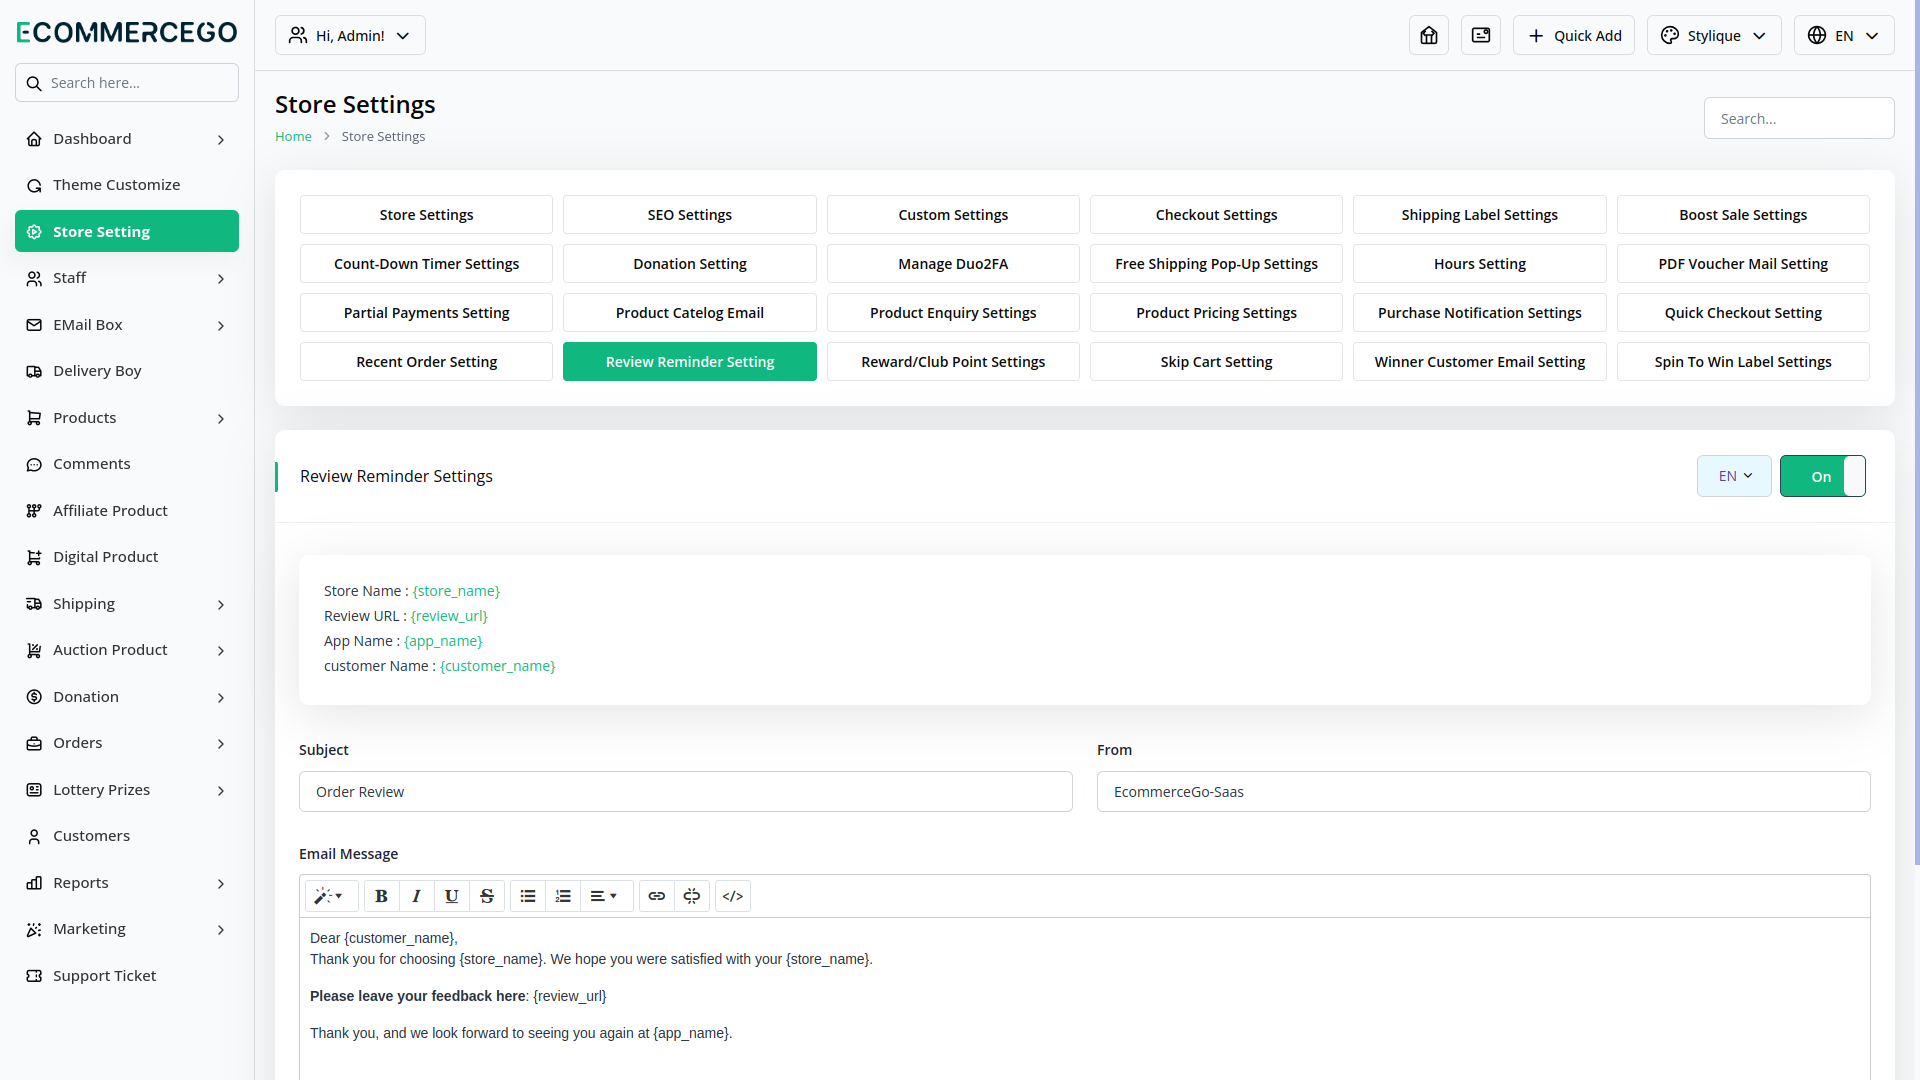Screen dimensions: 1920x1080
Task: Open Skip Cart Setting tab
Action: [x=1216, y=362]
